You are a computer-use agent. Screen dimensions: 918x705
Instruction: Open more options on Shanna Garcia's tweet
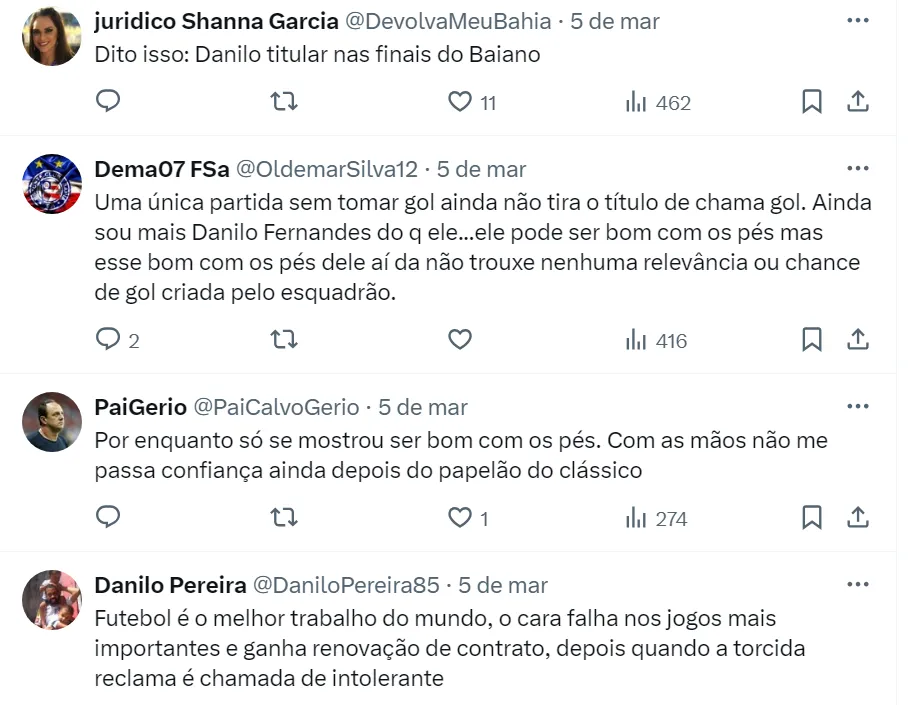[858, 21]
